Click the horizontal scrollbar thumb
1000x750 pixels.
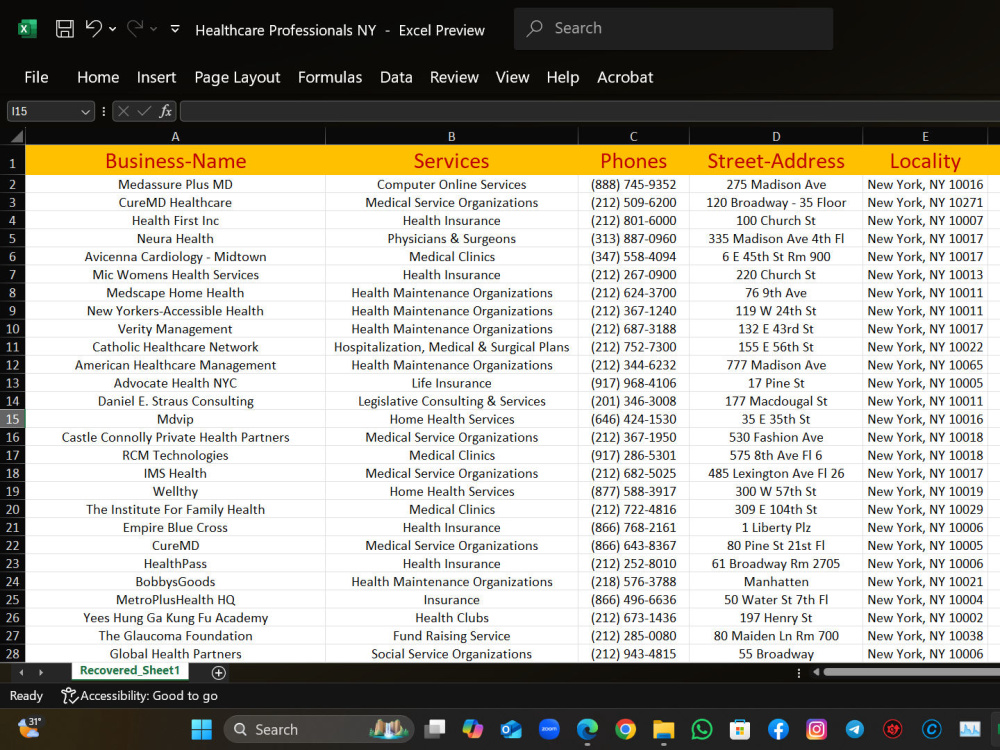click(912, 672)
